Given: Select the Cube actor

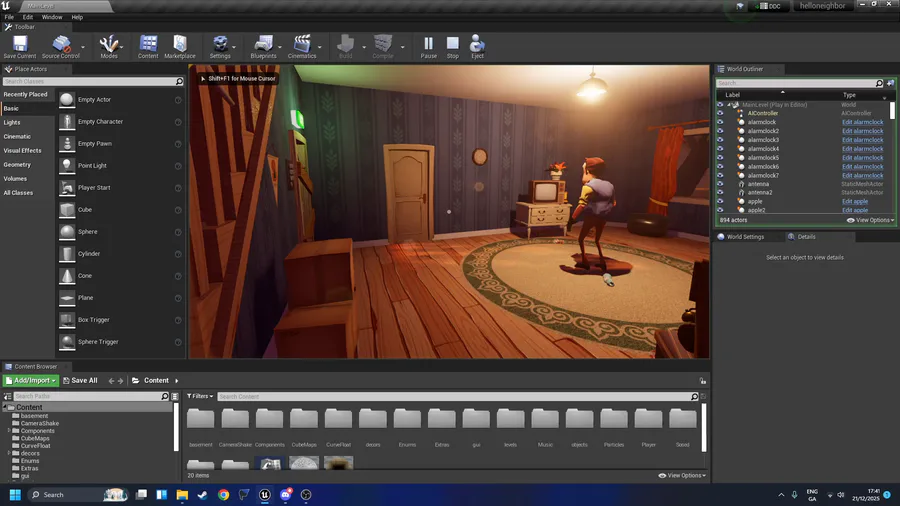Looking at the screenshot, I should click(121, 210).
